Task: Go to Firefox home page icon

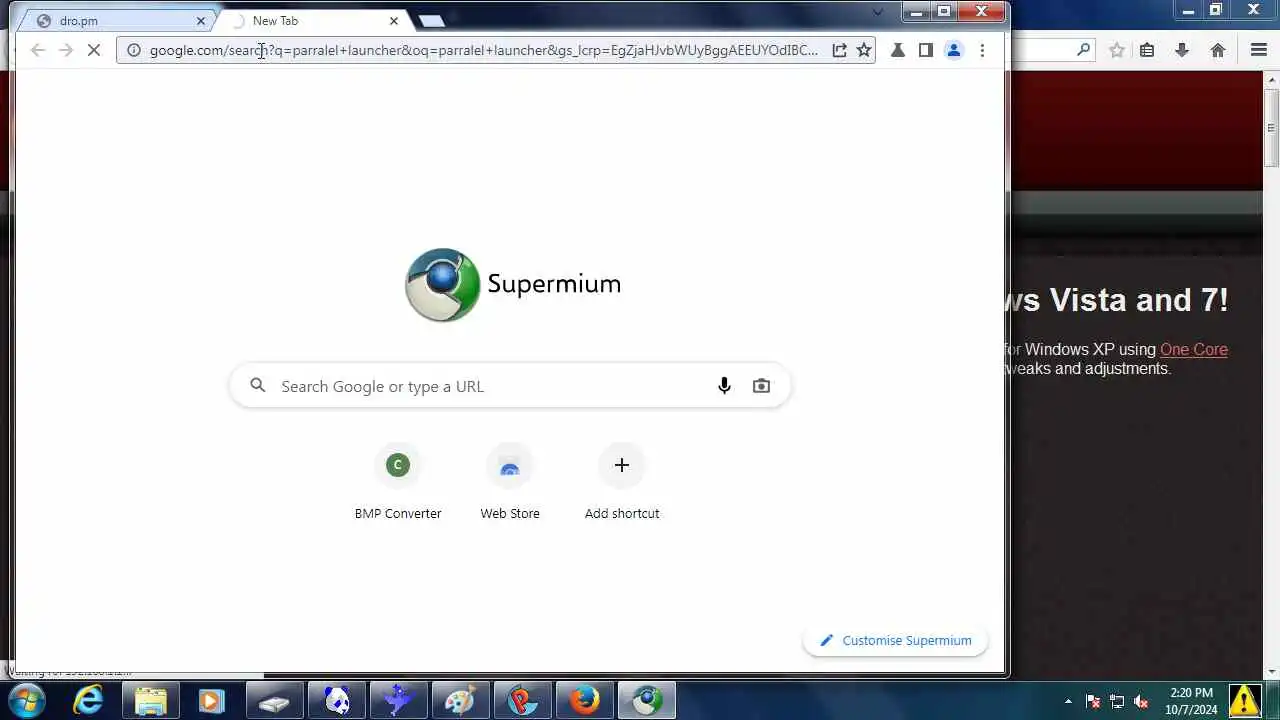Action: tap(1218, 50)
